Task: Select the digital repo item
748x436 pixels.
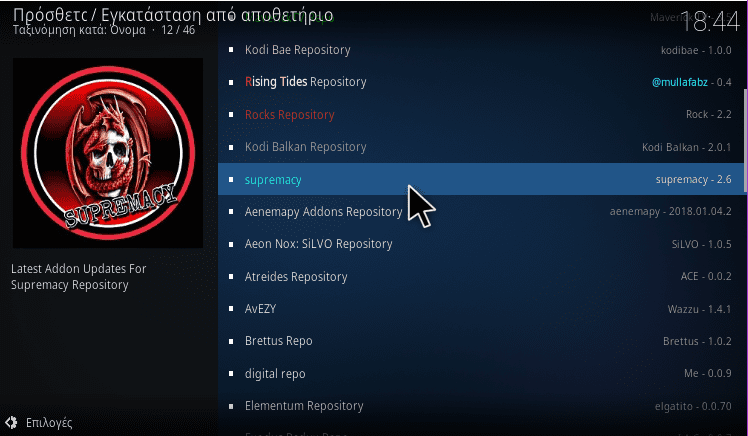Action: (x=481, y=374)
